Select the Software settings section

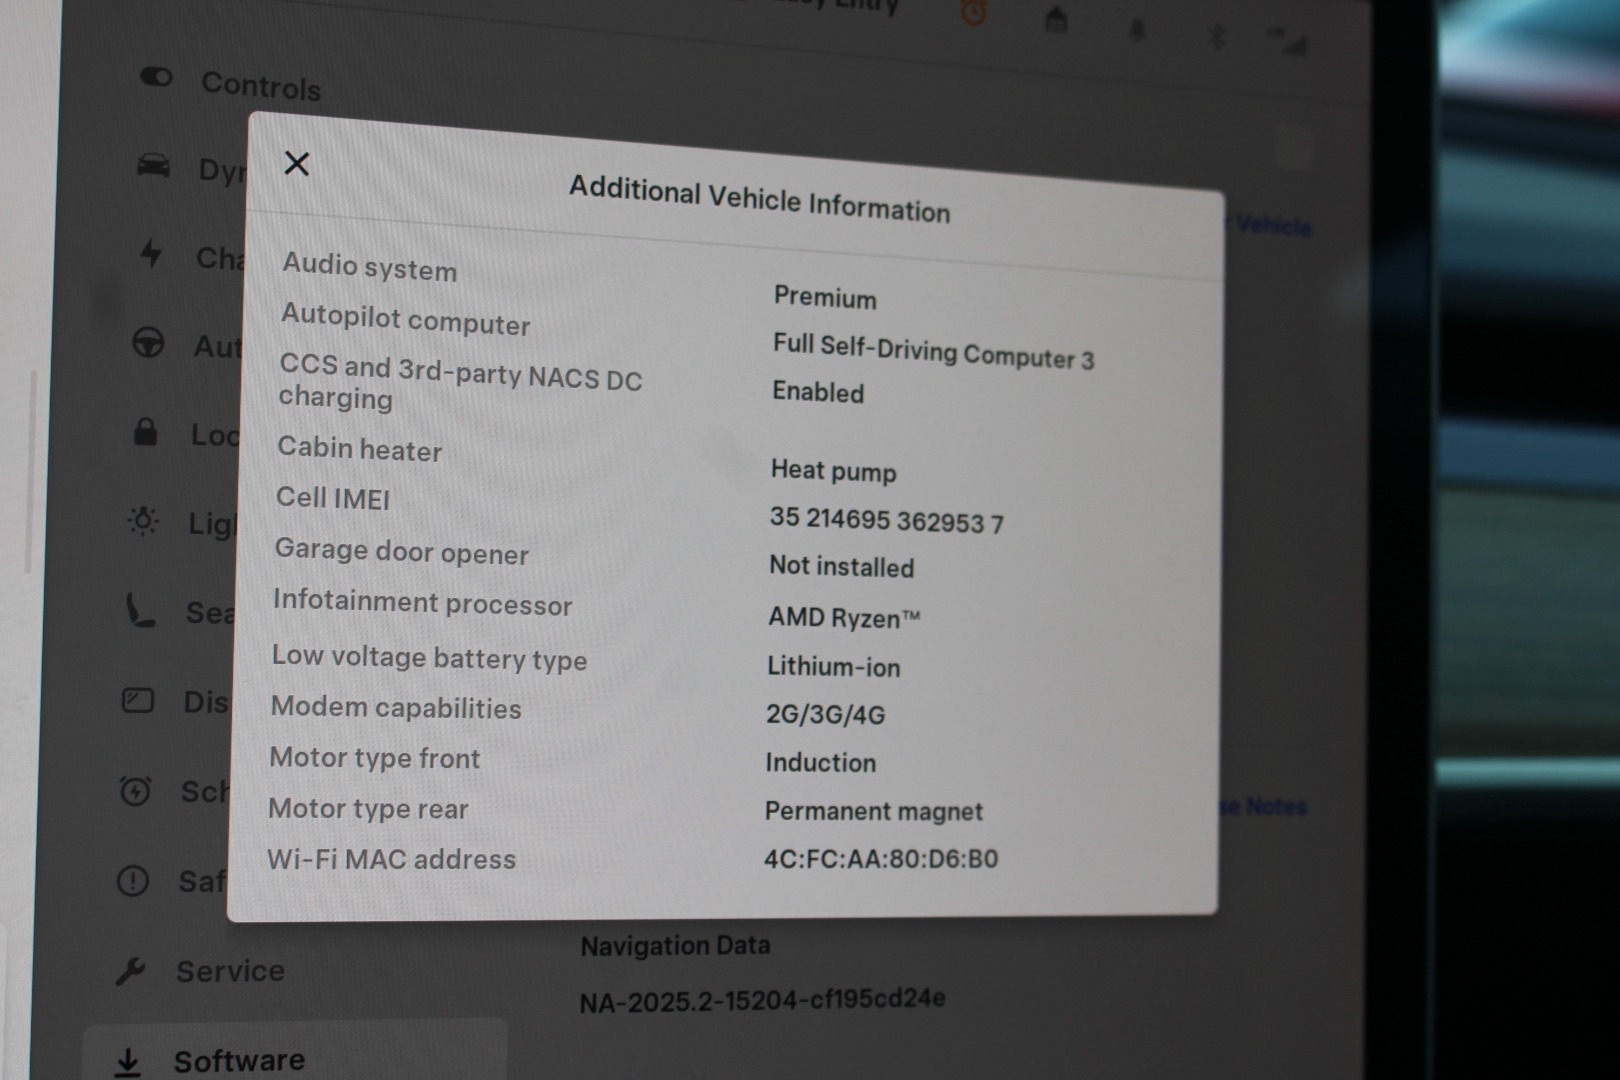[295, 1052]
